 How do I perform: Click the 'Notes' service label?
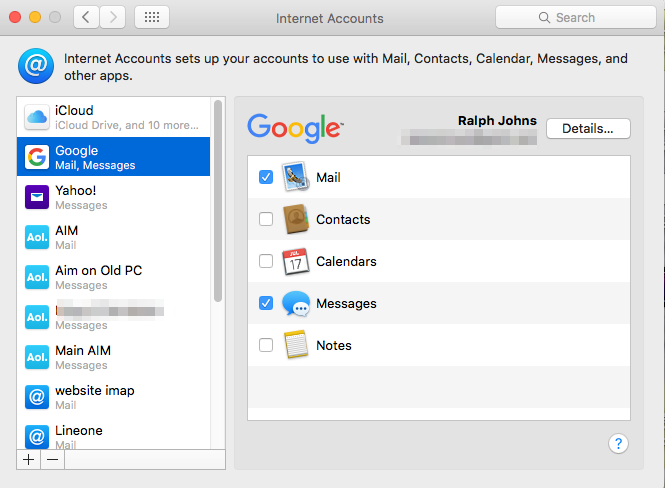click(334, 346)
